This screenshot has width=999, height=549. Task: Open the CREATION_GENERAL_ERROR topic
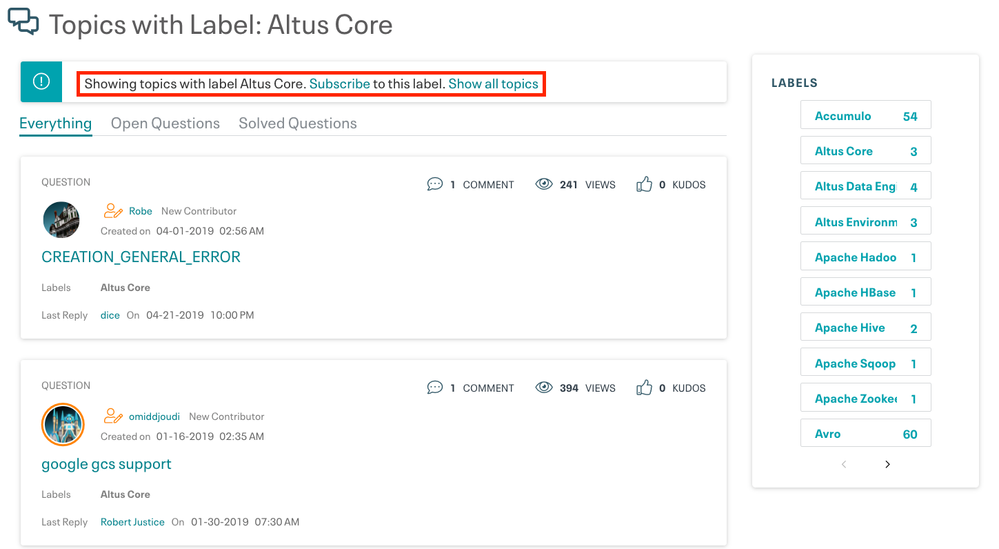coord(141,257)
